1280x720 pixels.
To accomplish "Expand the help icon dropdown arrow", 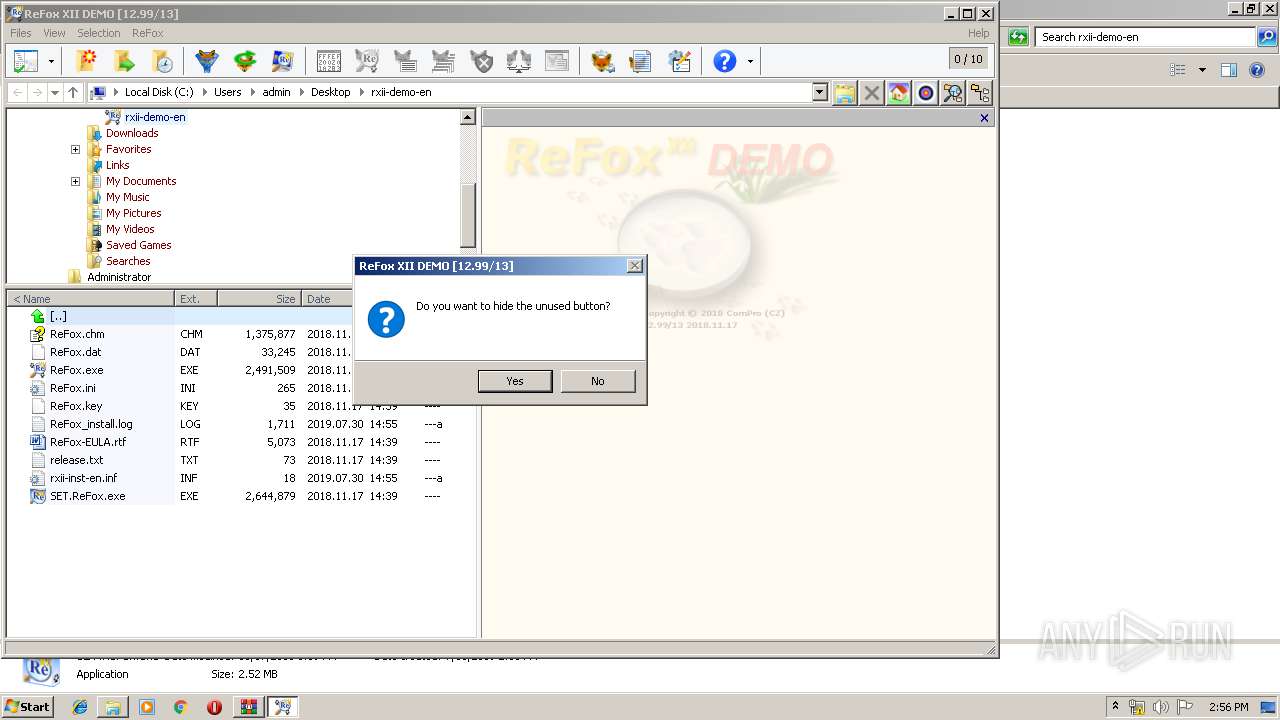I will pos(750,62).
